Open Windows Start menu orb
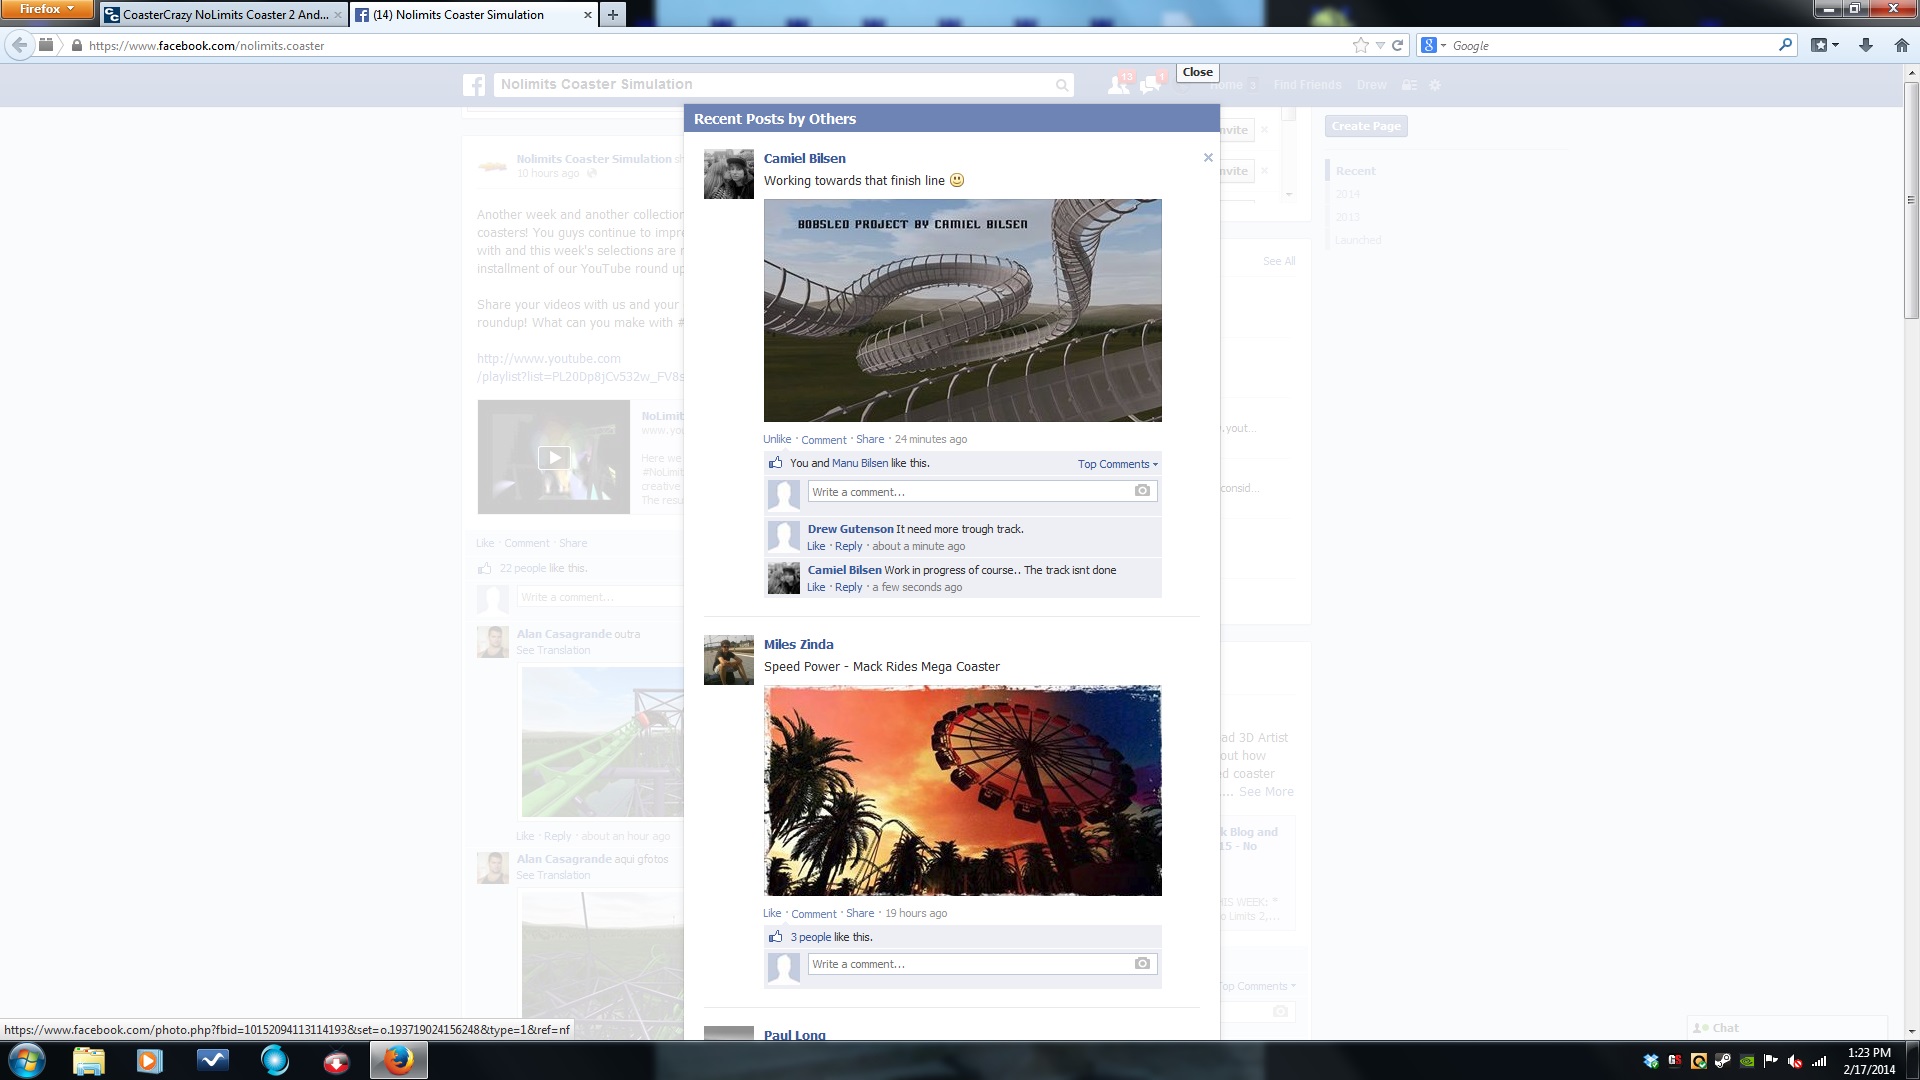 [x=27, y=1060]
